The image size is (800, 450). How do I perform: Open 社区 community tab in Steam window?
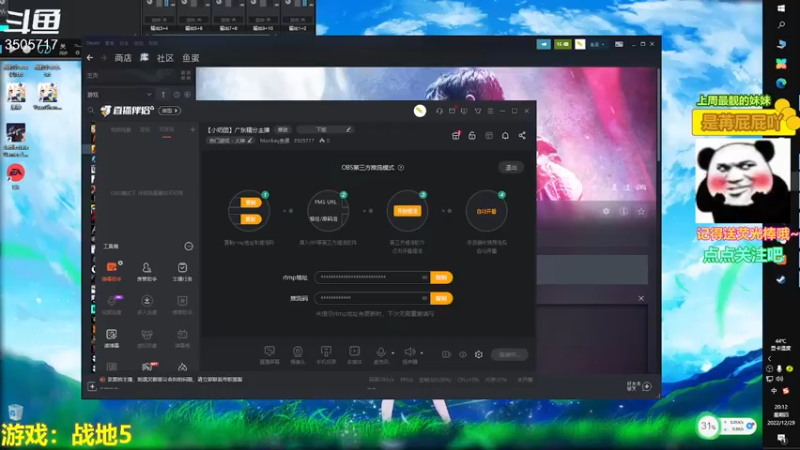[x=165, y=58]
